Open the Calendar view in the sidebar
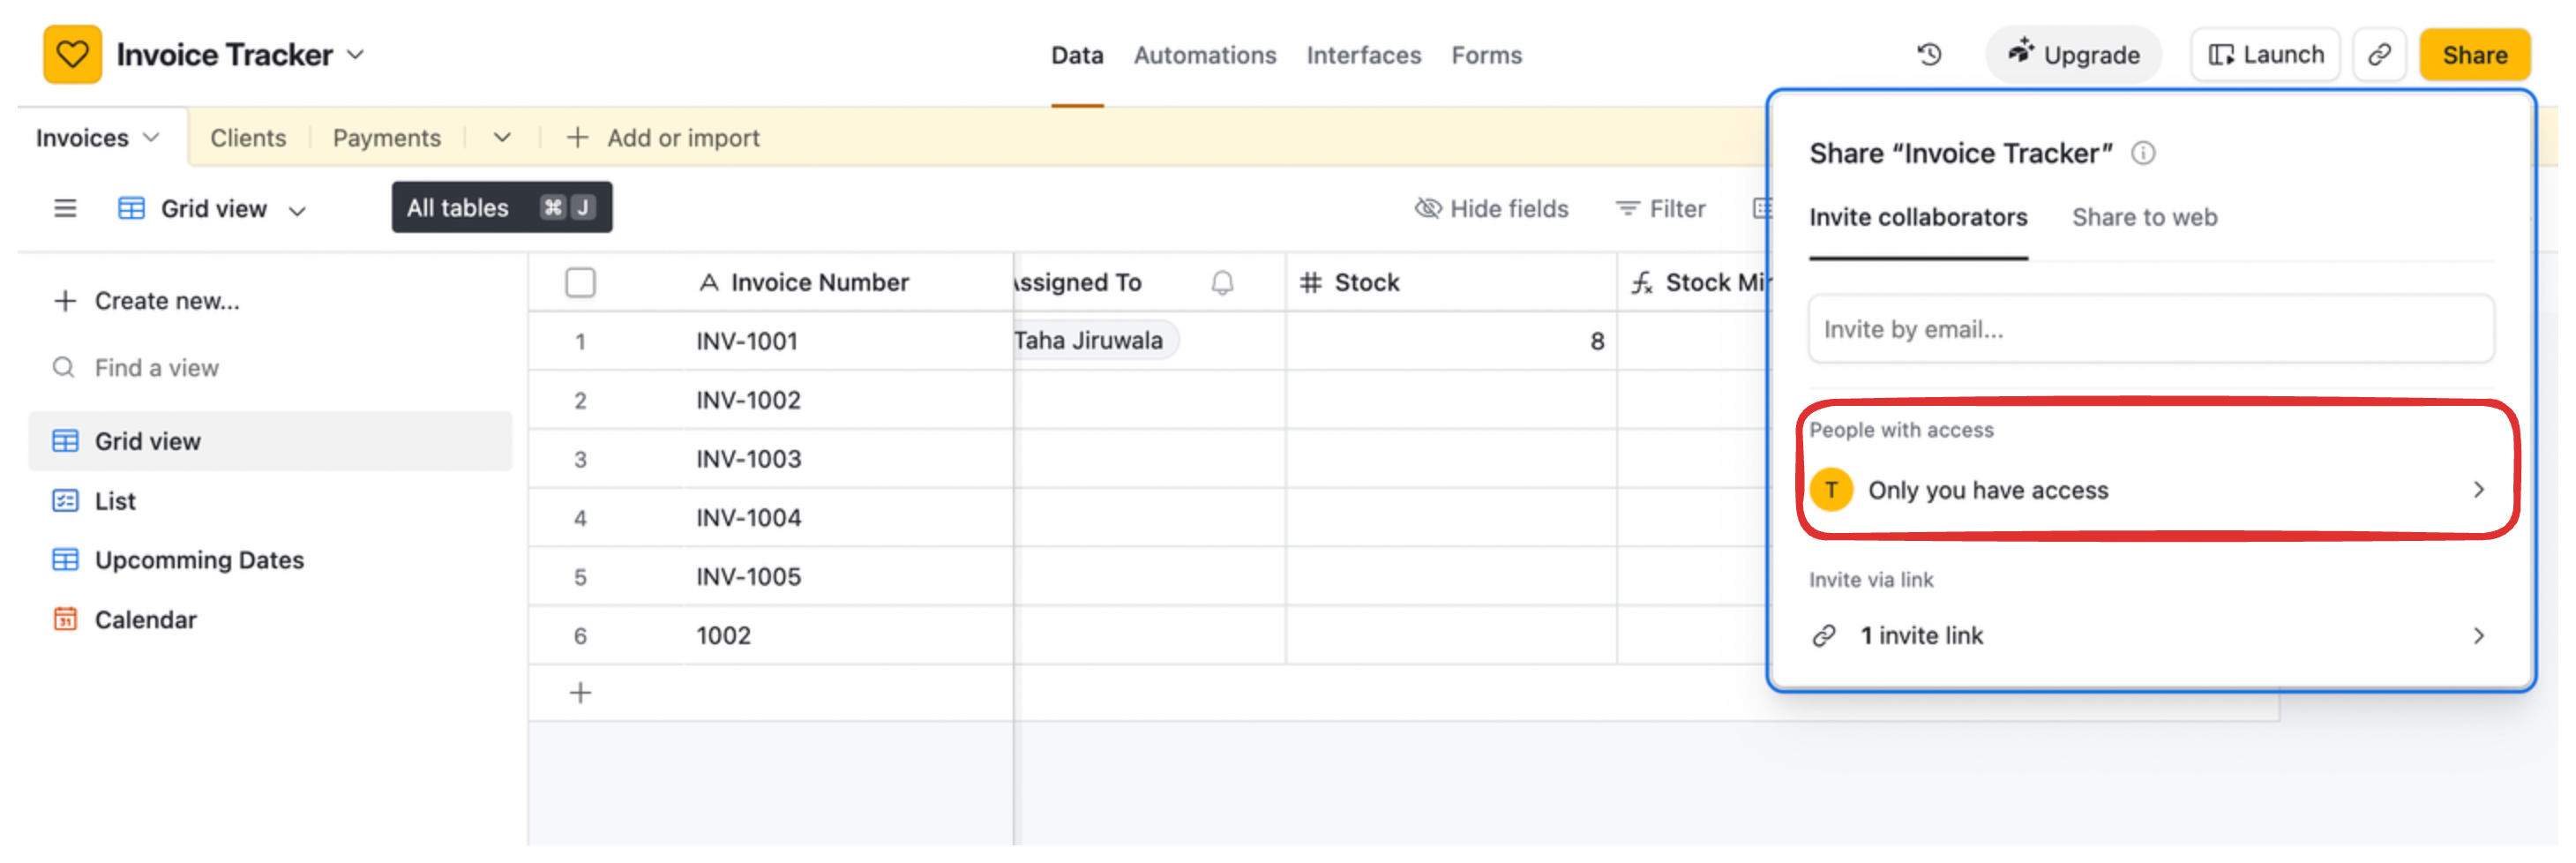This screenshot has height=863, width=2576. pos(145,619)
